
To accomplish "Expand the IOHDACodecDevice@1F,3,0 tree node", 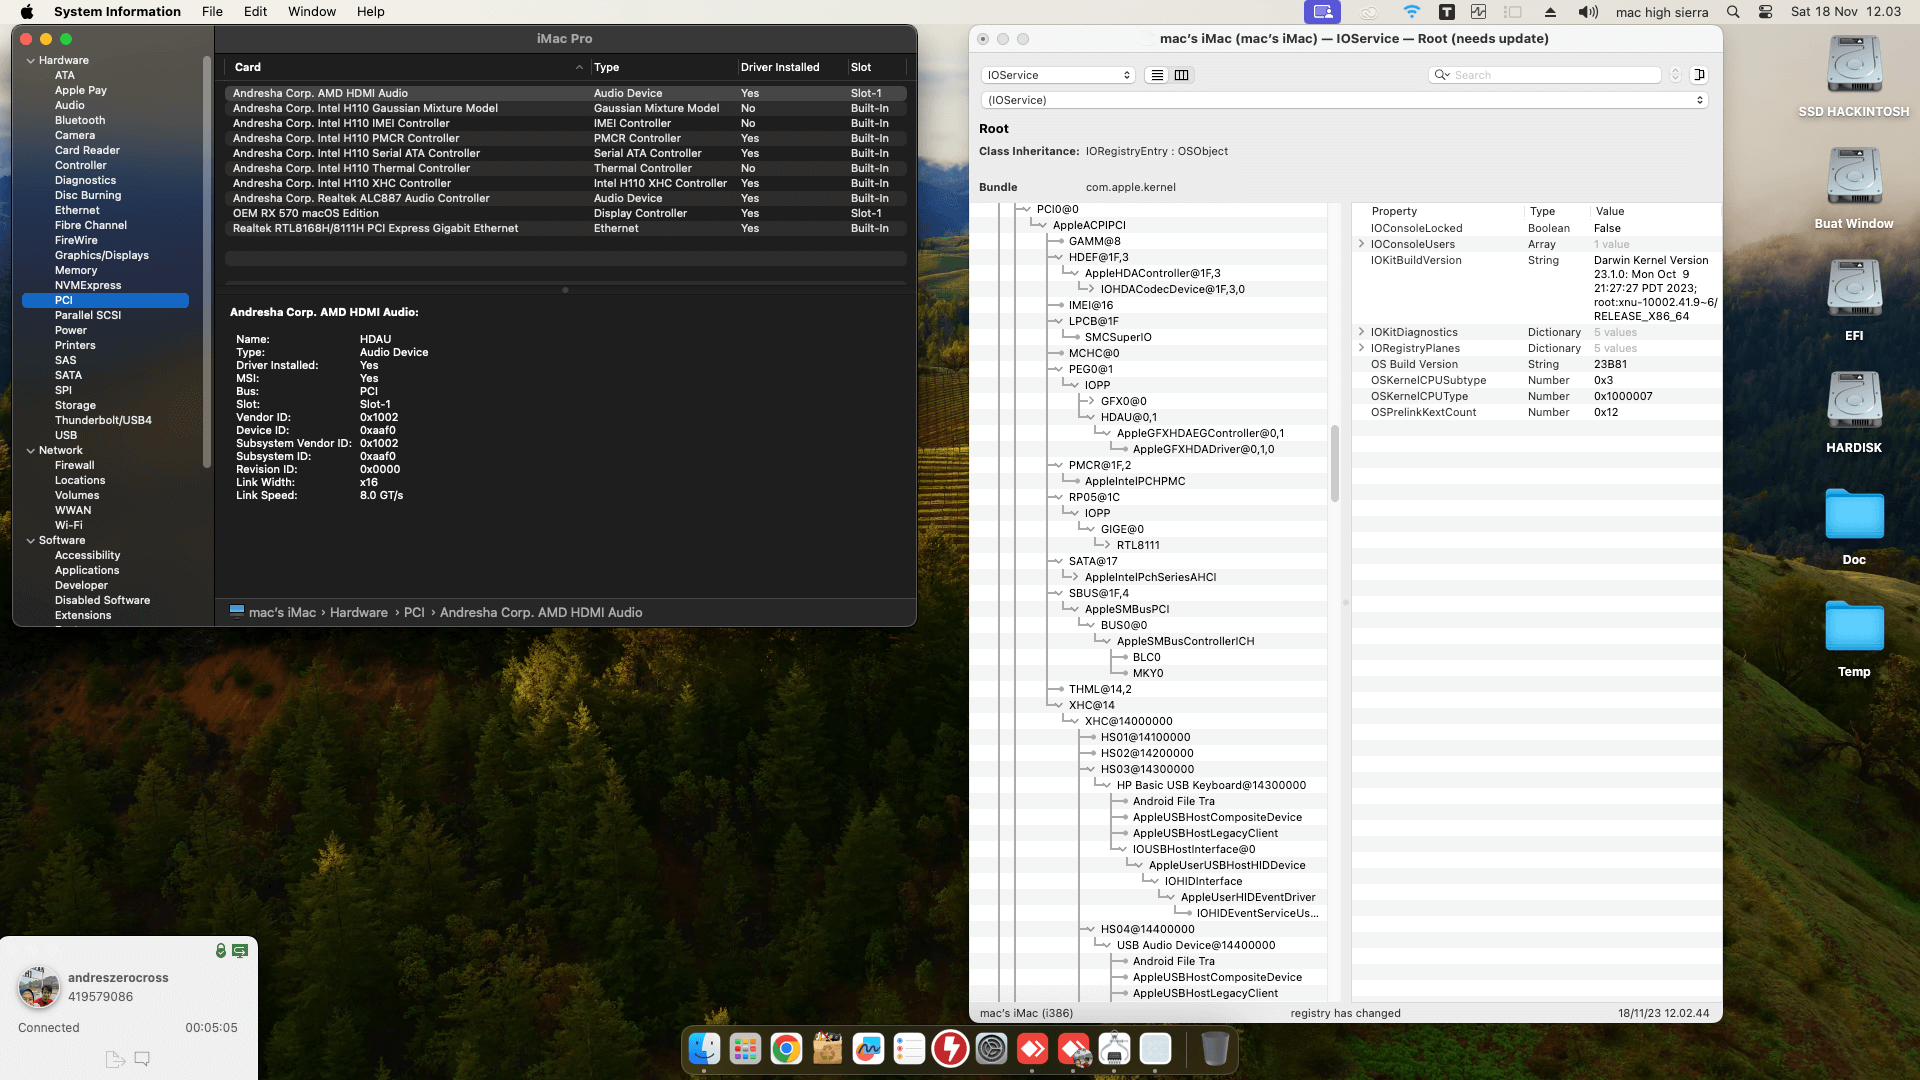I will [x=1091, y=289].
